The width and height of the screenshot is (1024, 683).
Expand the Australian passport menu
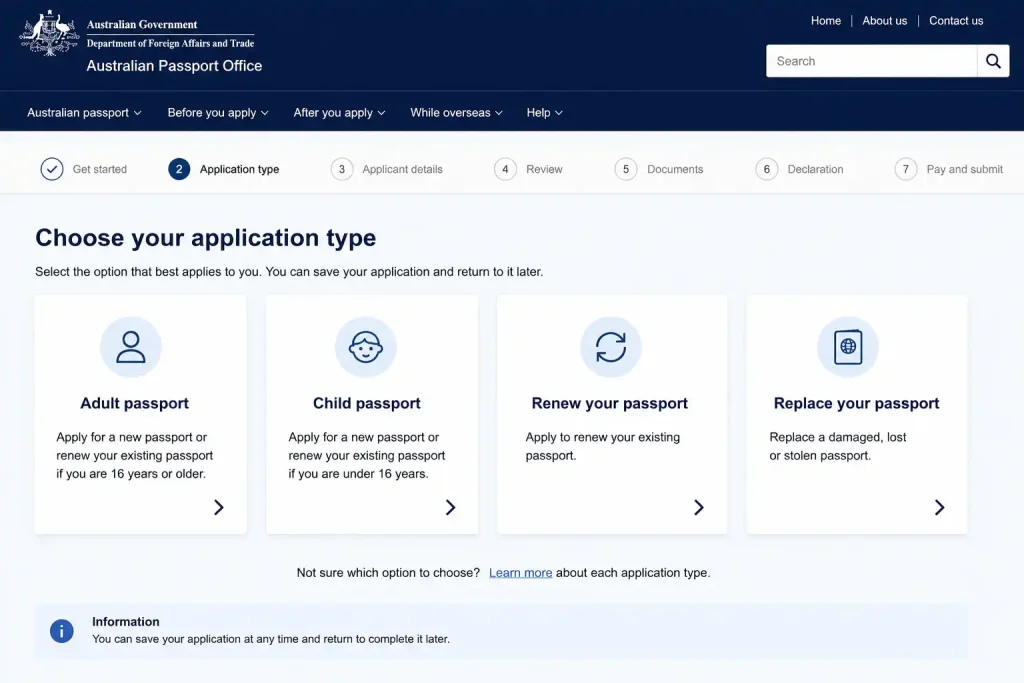[x=84, y=112]
